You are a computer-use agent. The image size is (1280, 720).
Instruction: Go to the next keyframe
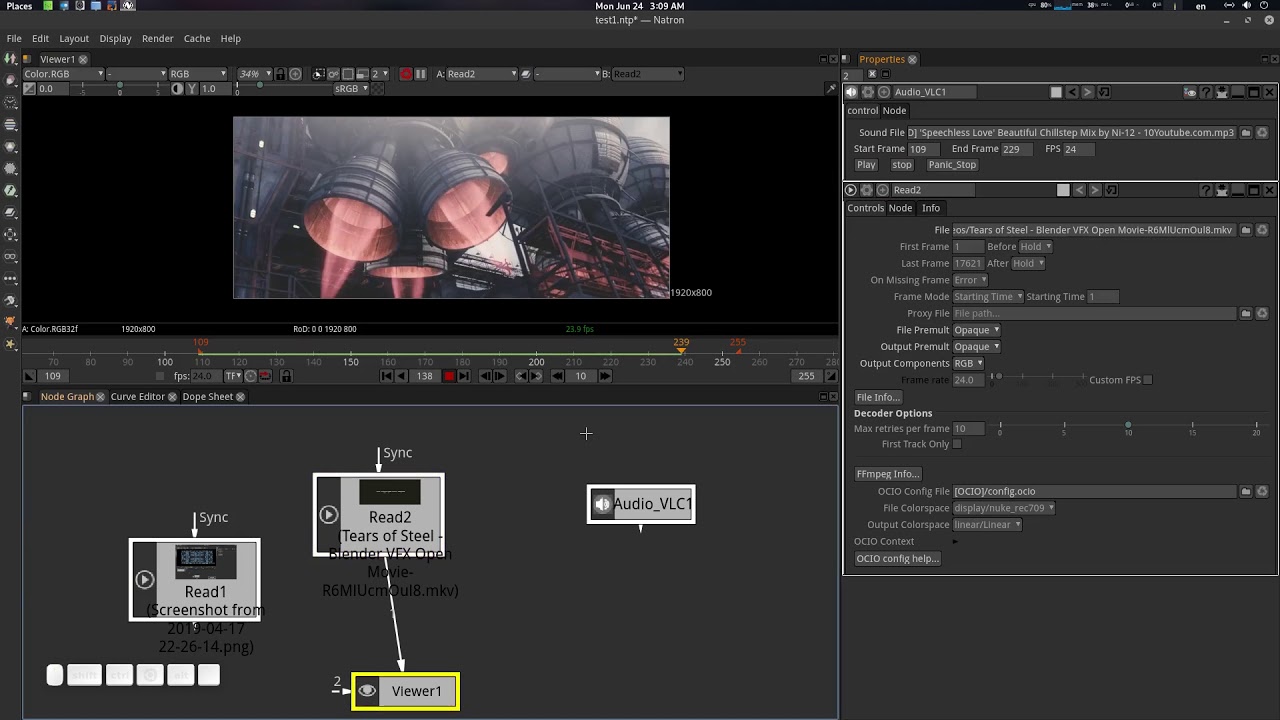535,376
